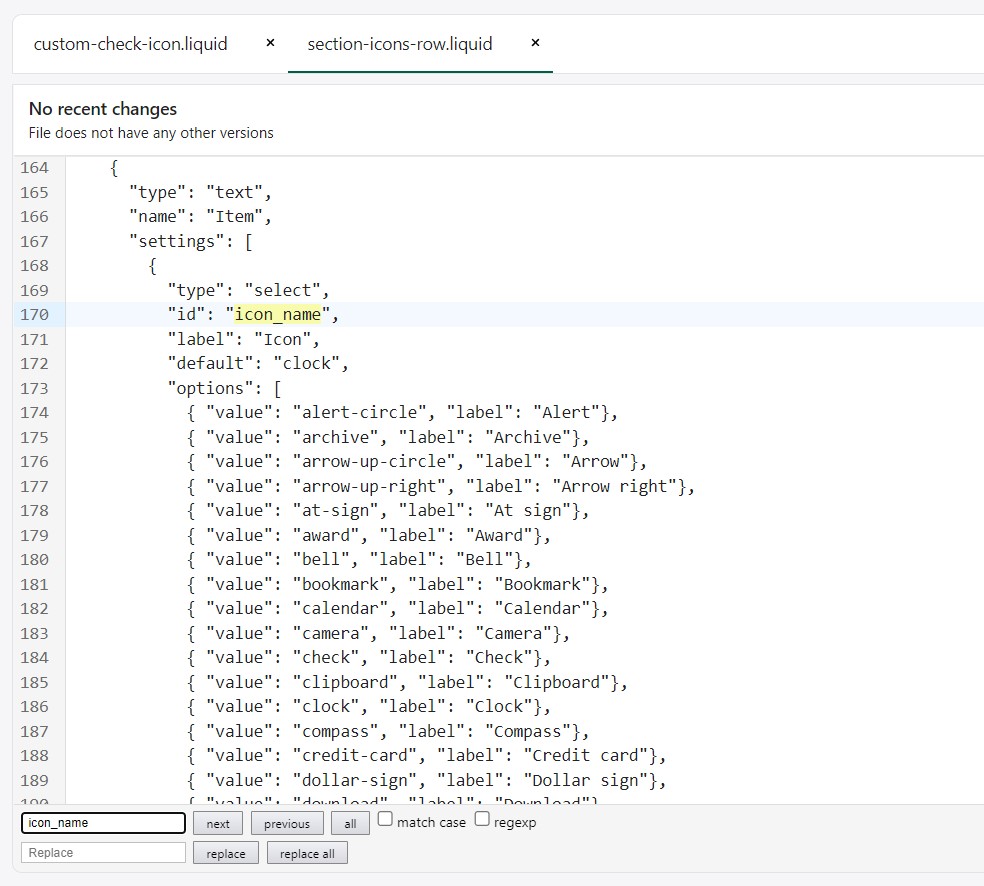
Task: Click the compass option line
Action: click(388, 731)
